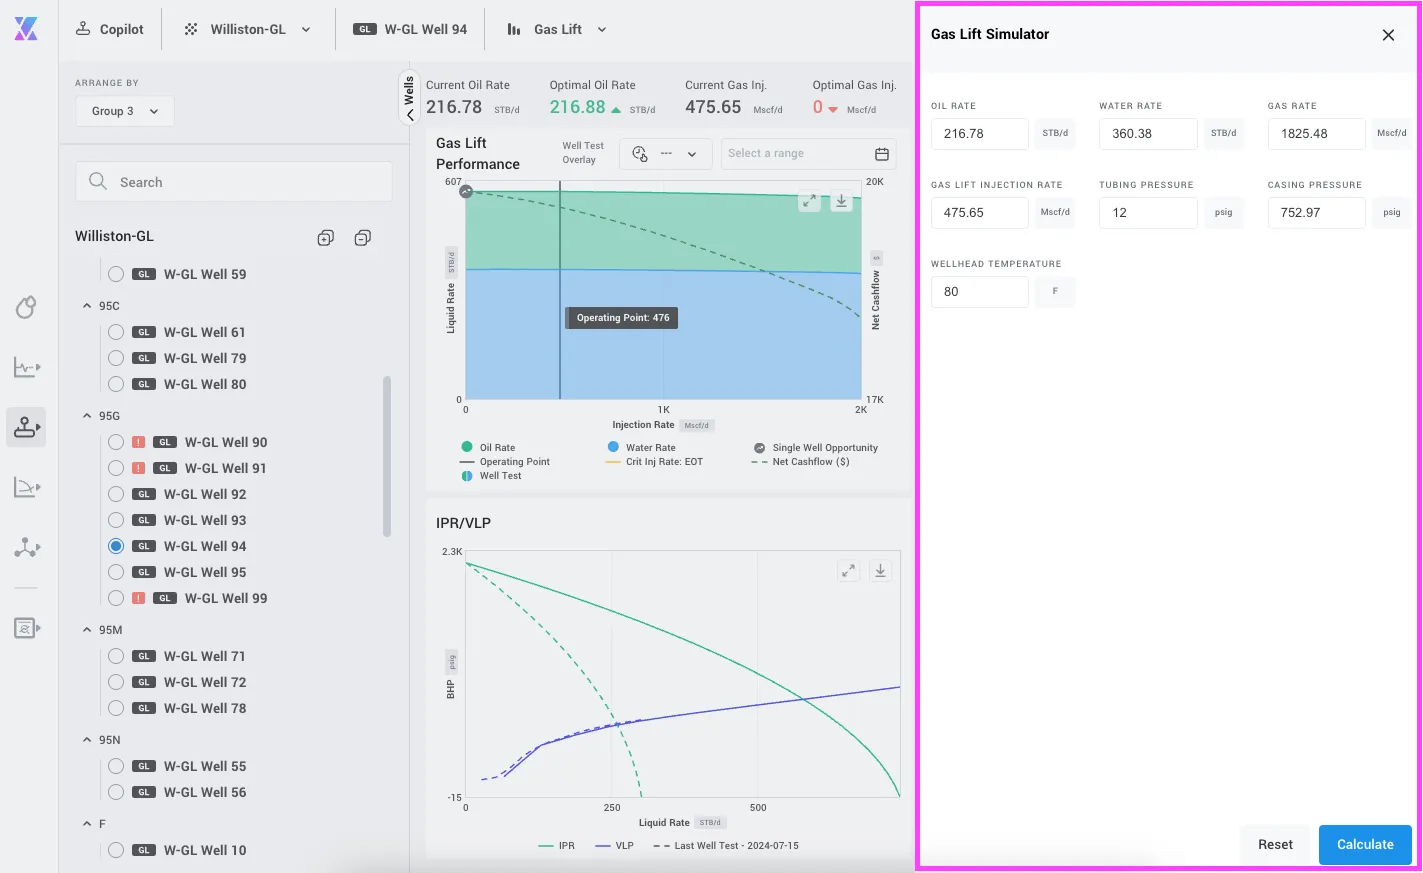Image resolution: width=1423 pixels, height=873 pixels.
Task: Toggle Oil Rate legend color marker
Action: (467, 447)
